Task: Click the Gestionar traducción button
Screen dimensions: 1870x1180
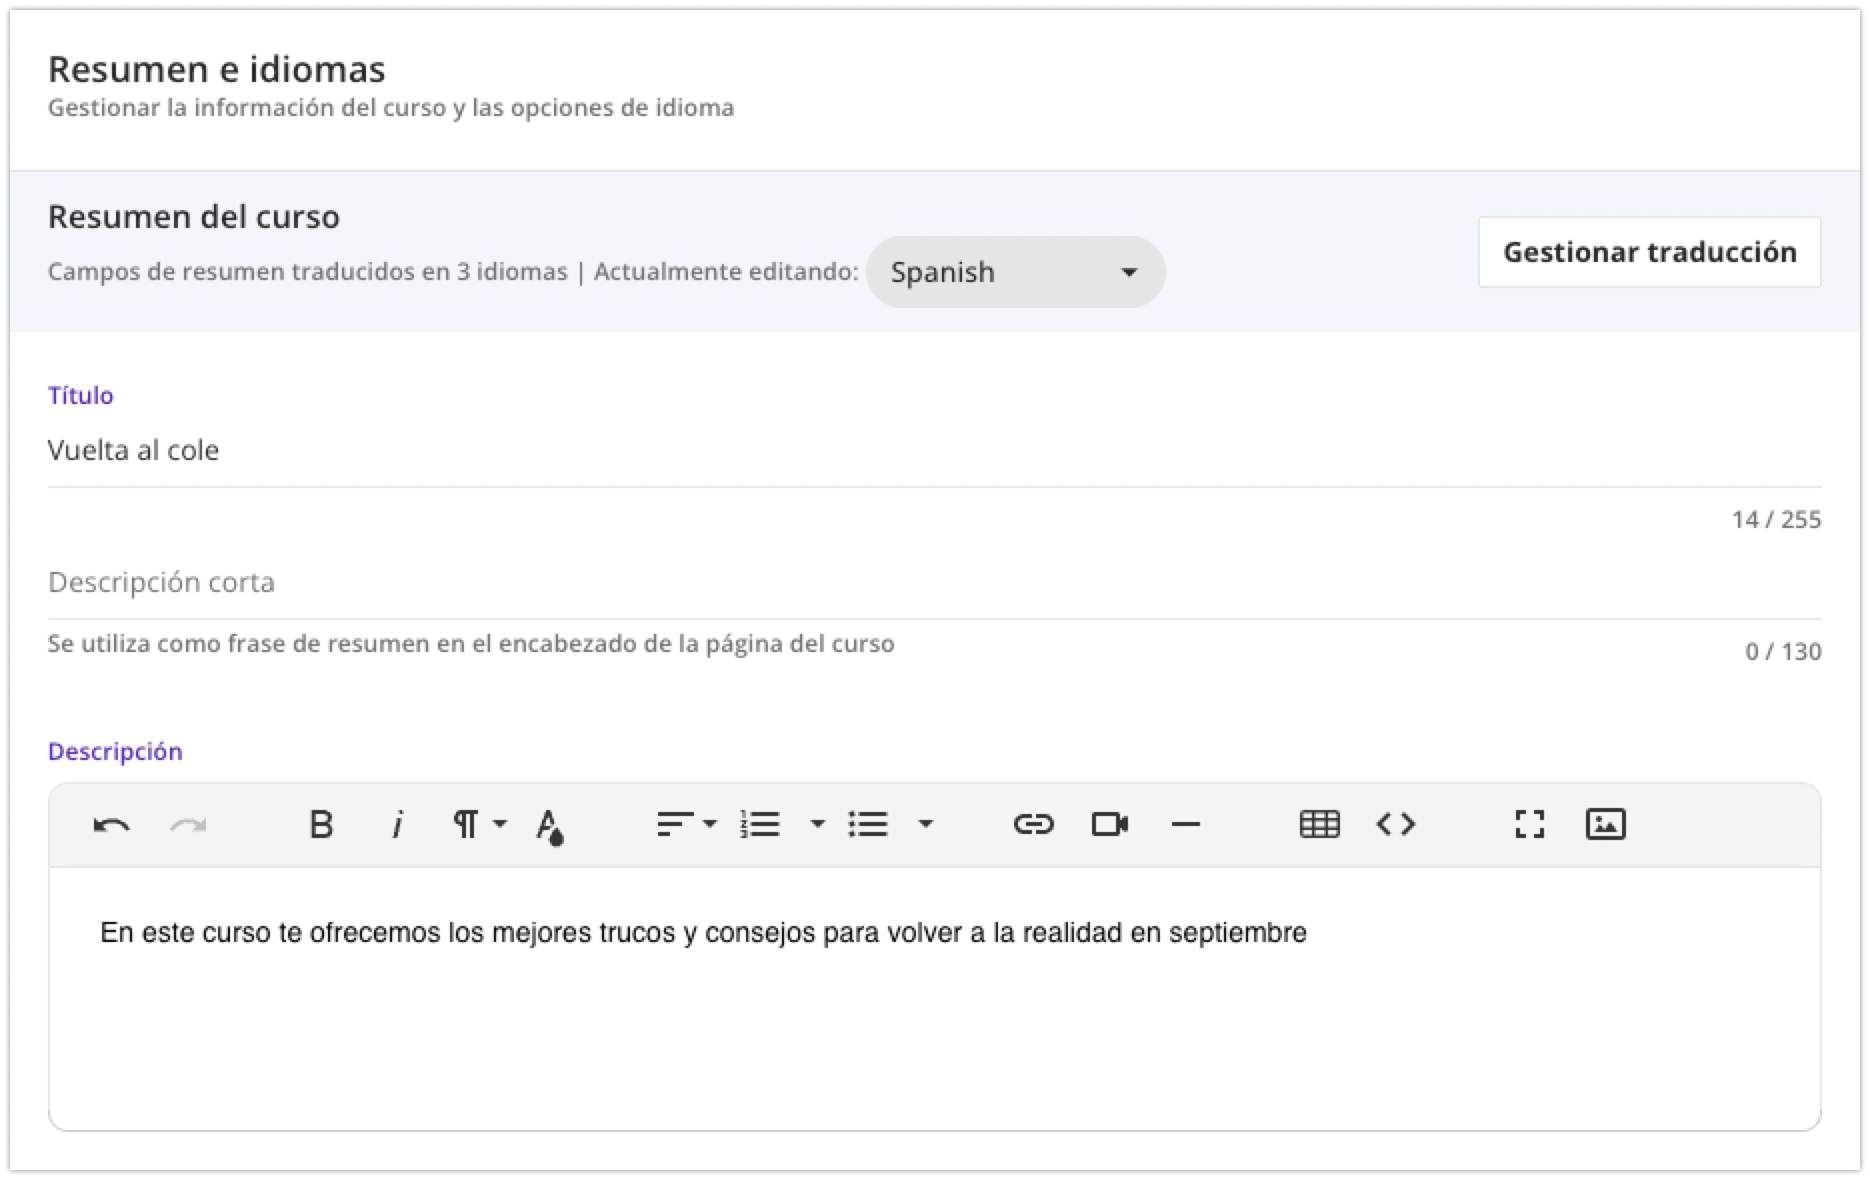Action: pos(1649,252)
